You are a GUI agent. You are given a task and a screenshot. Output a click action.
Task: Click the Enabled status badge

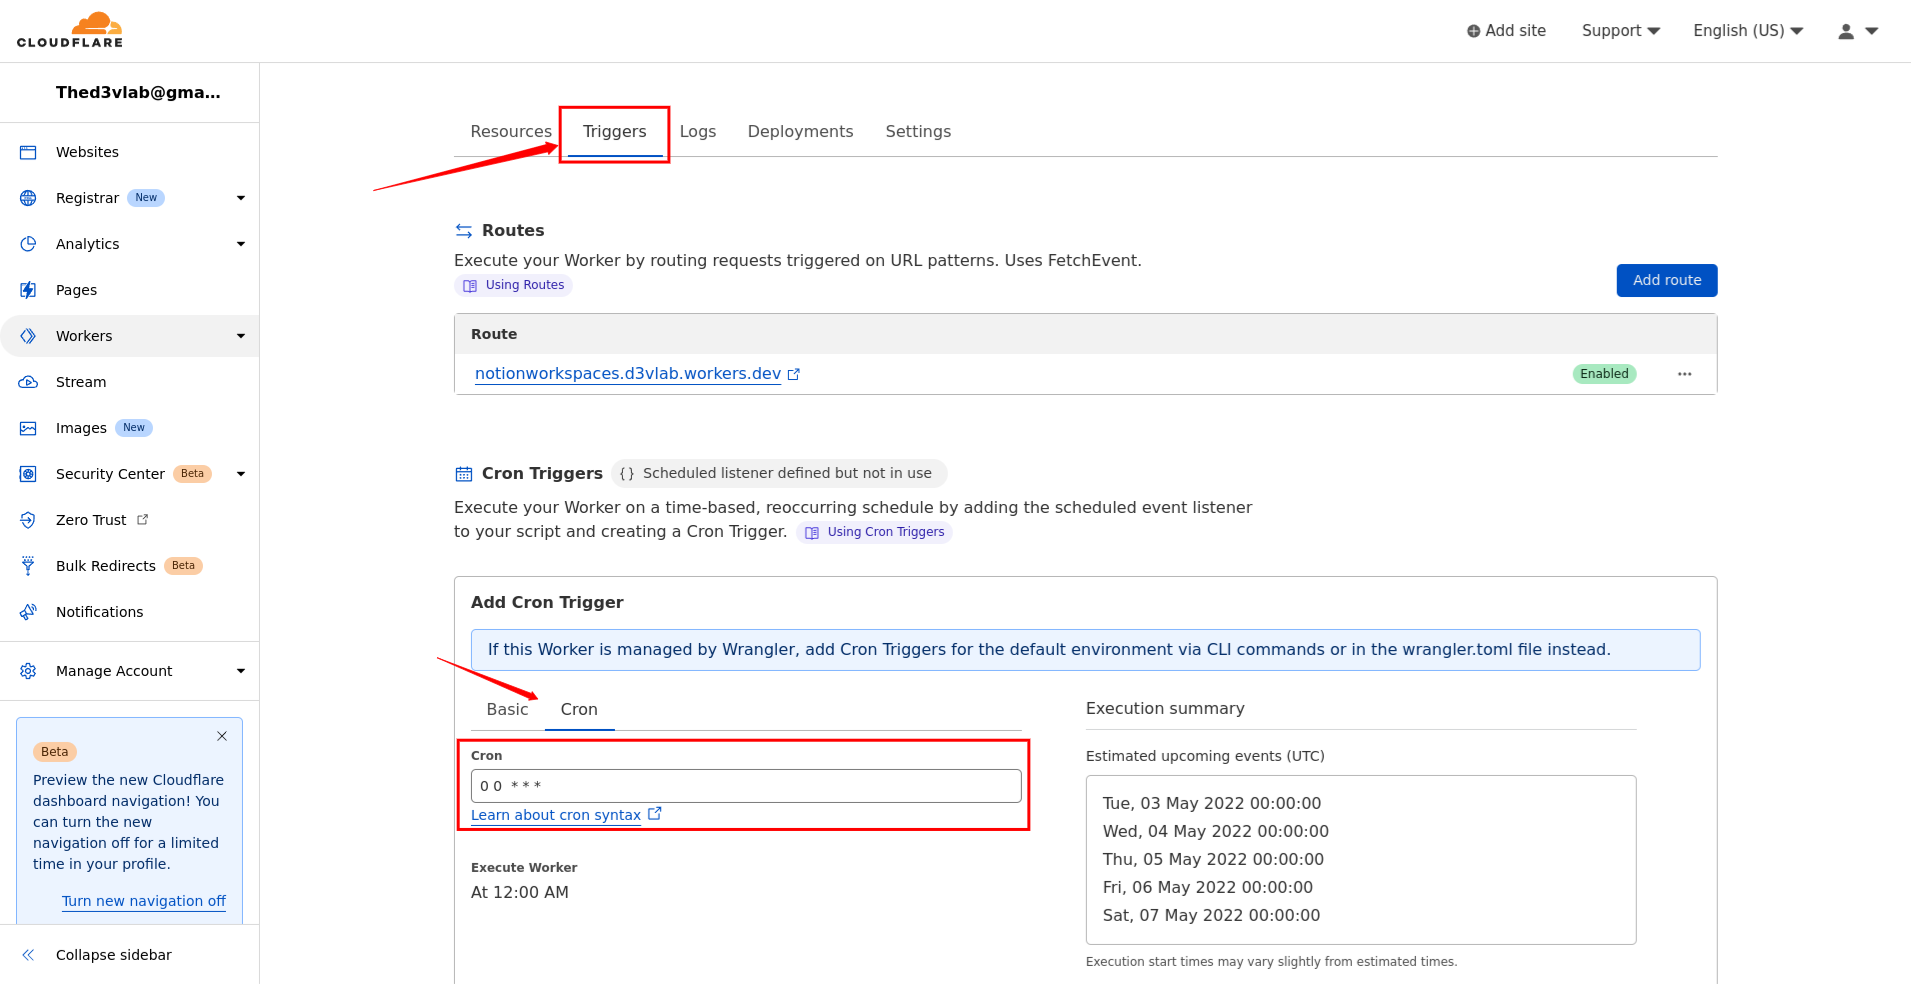point(1604,374)
